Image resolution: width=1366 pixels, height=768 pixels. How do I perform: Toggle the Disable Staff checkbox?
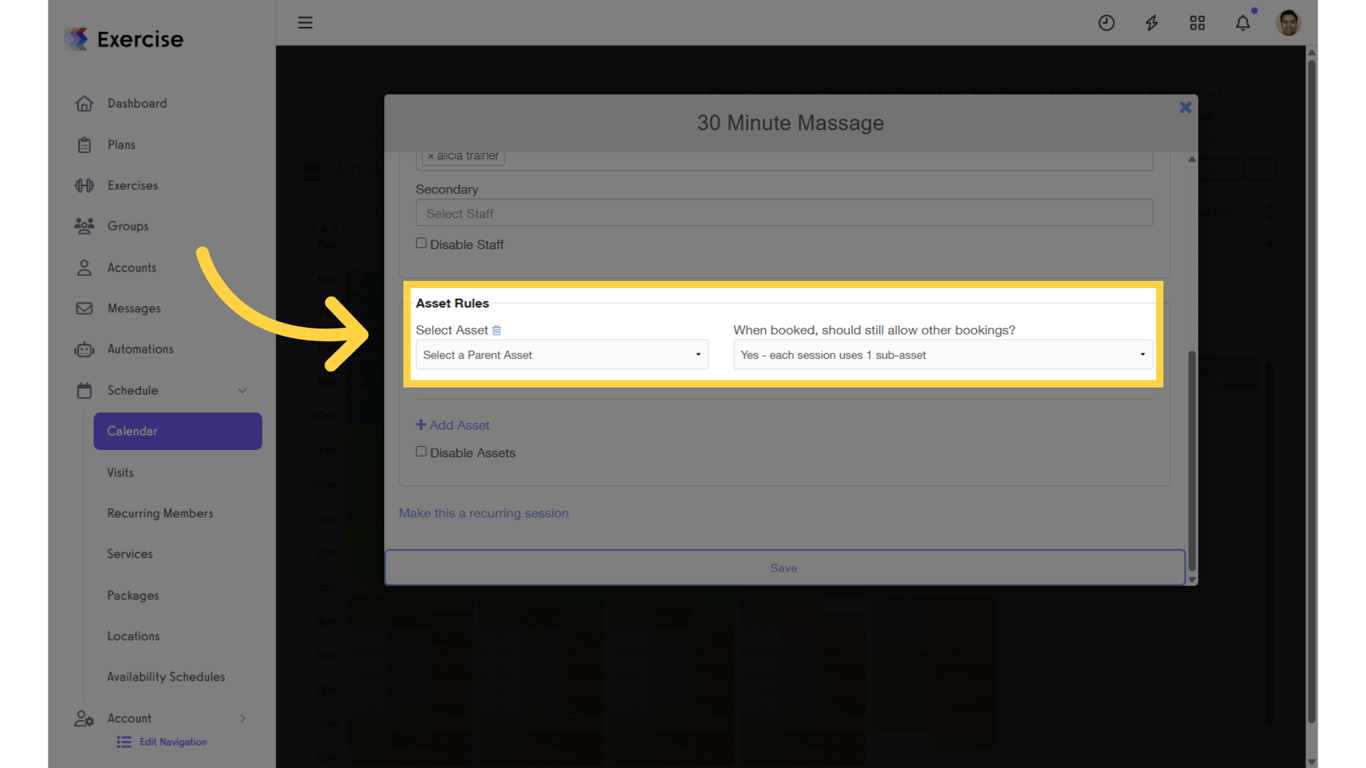point(421,243)
